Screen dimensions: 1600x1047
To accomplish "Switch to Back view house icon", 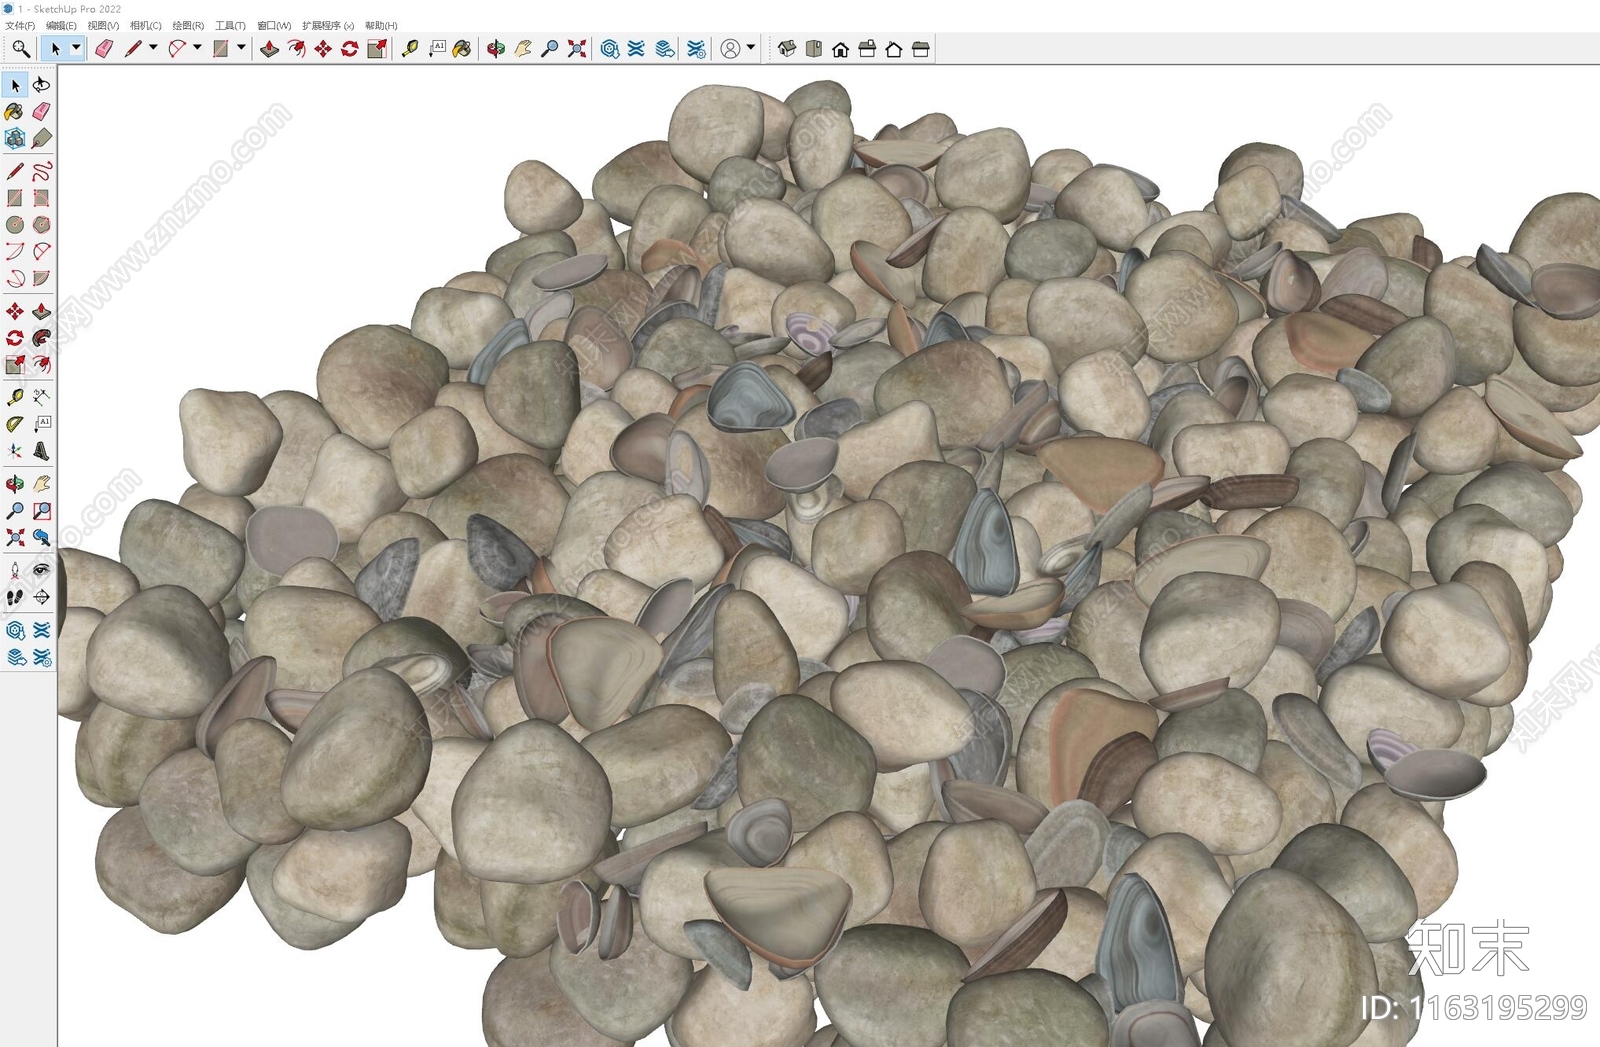I will click(894, 48).
